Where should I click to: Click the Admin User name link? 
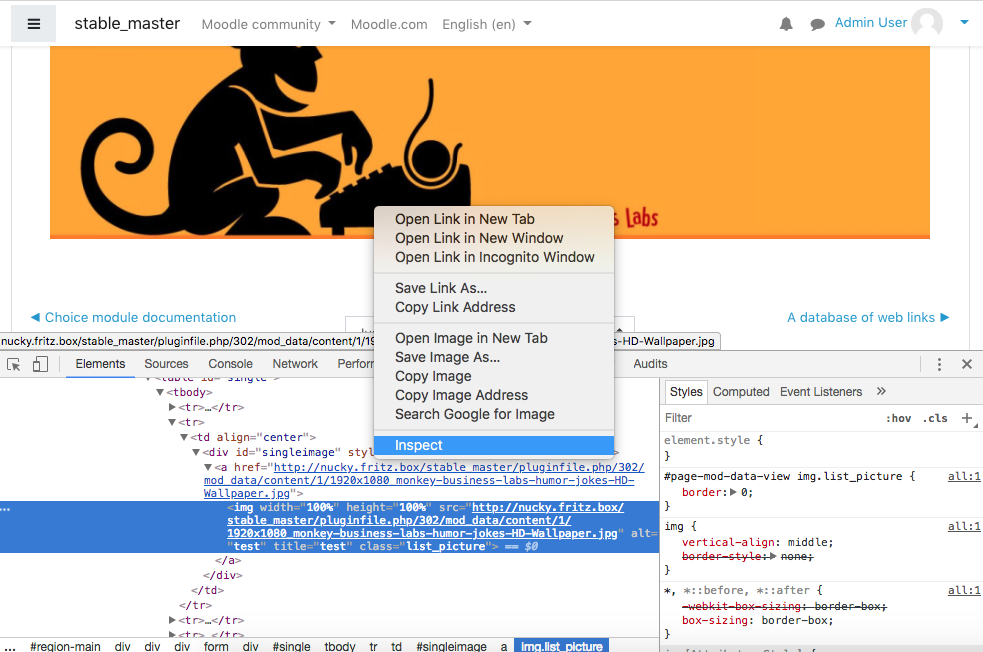pos(871,23)
